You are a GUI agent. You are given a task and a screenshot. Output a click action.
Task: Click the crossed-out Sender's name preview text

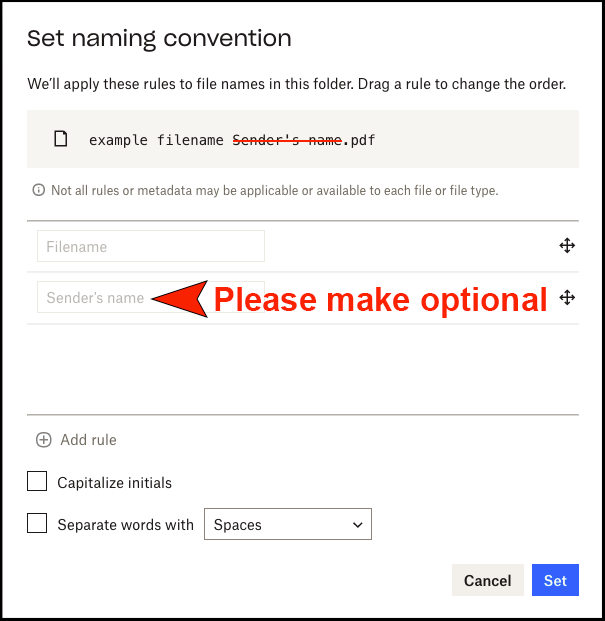287,140
